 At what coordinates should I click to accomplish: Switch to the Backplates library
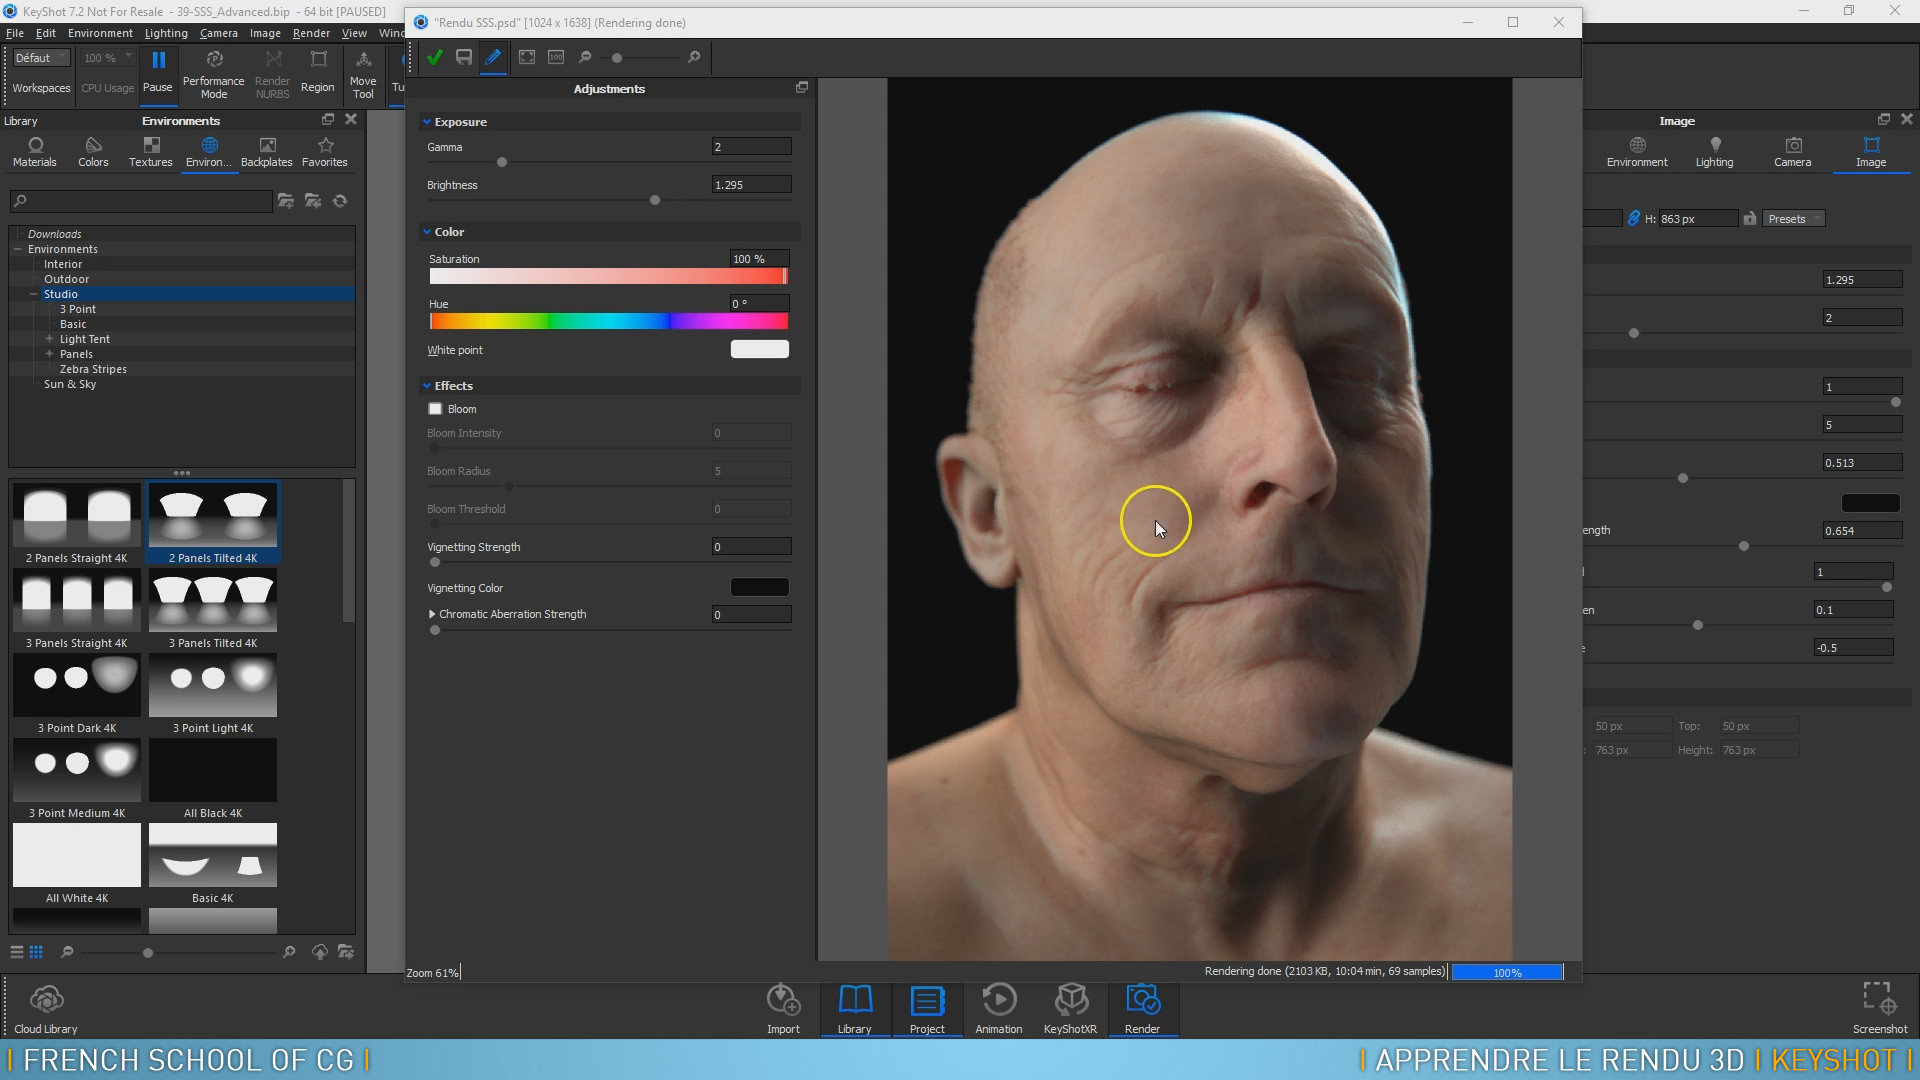click(266, 150)
